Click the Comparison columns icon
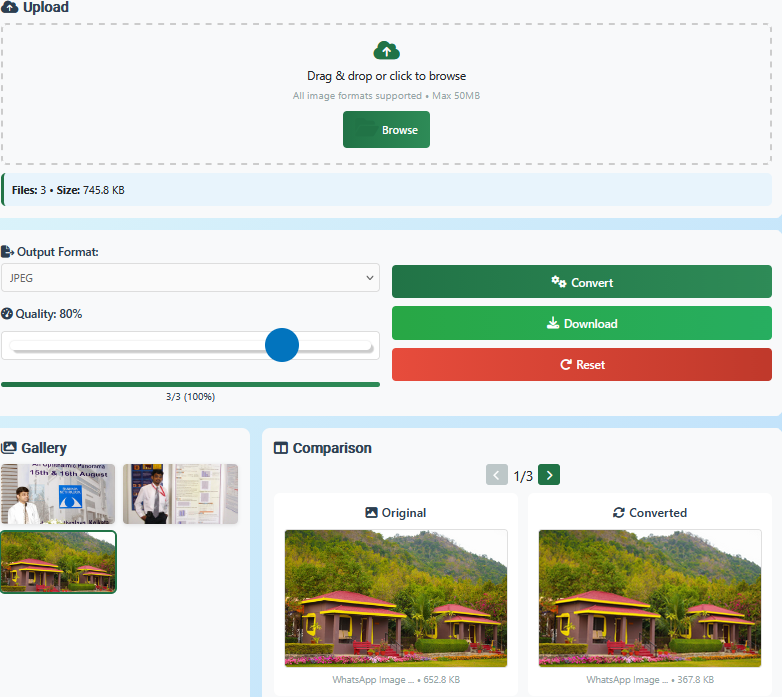This screenshot has height=700, width=782. click(x=281, y=448)
